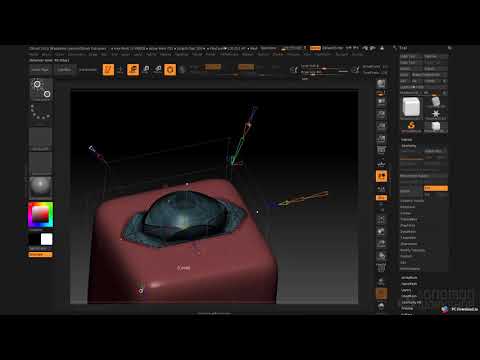Click the AAHalf icon
480x360 pixels.
point(381,139)
